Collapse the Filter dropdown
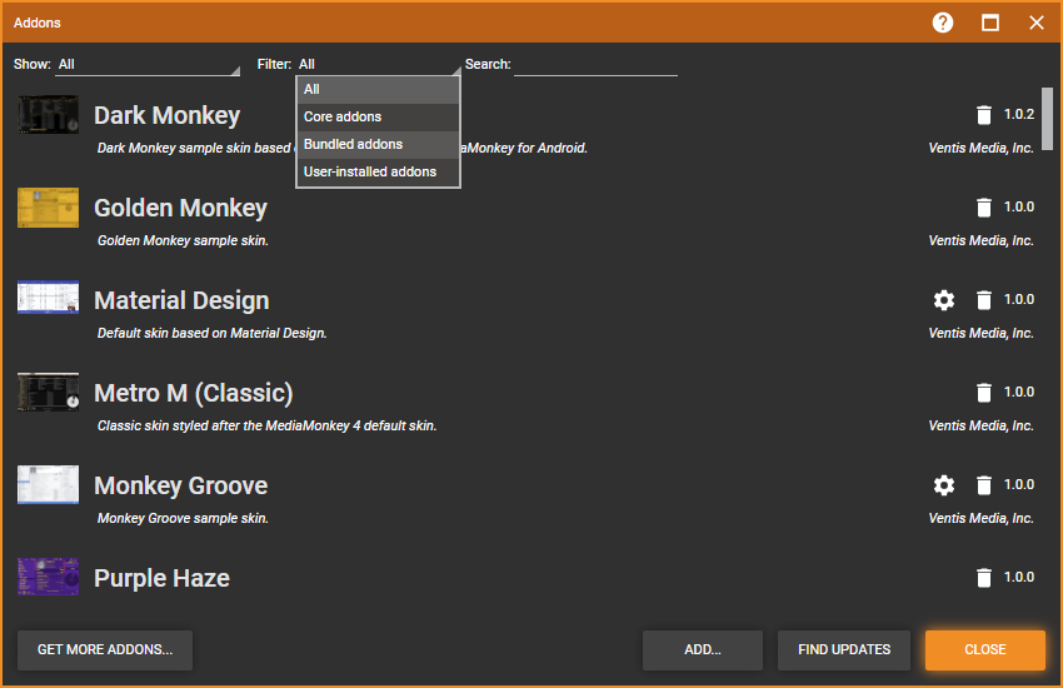Image resolution: width=1063 pixels, height=688 pixels. tap(378, 64)
